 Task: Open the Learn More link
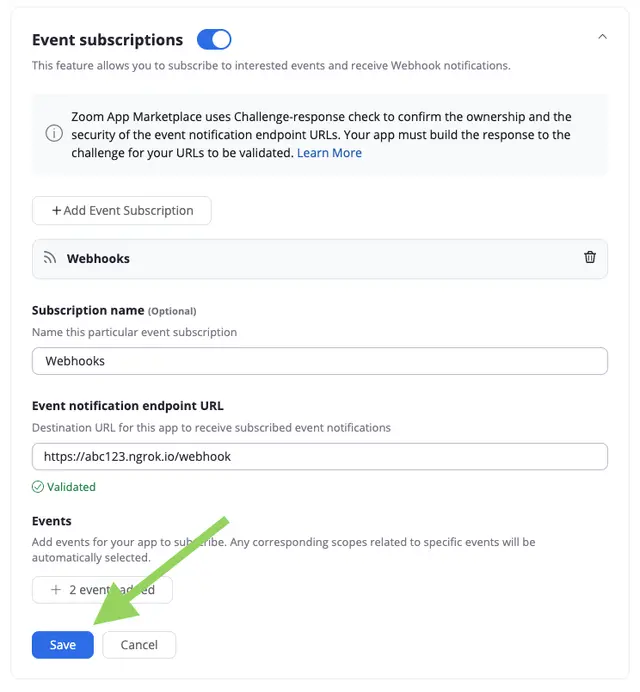329,153
